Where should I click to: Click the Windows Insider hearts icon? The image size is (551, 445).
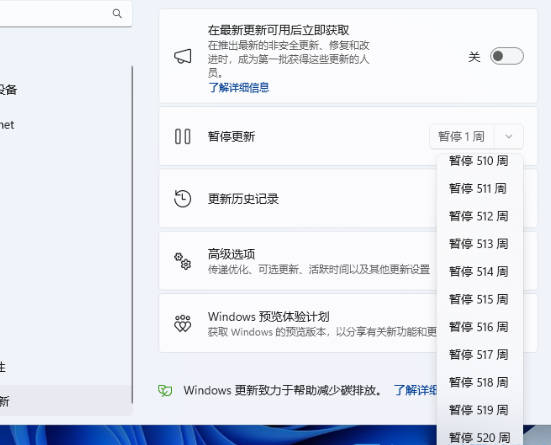point(183,323)
